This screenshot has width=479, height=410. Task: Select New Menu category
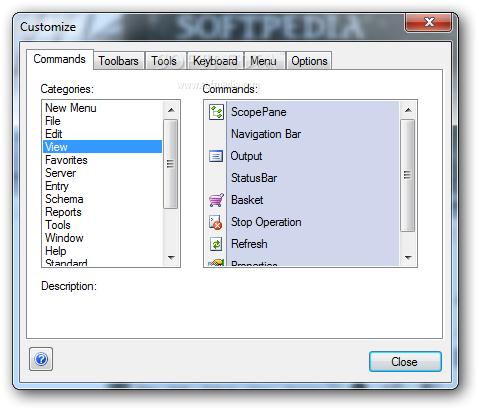coord(102,108)
